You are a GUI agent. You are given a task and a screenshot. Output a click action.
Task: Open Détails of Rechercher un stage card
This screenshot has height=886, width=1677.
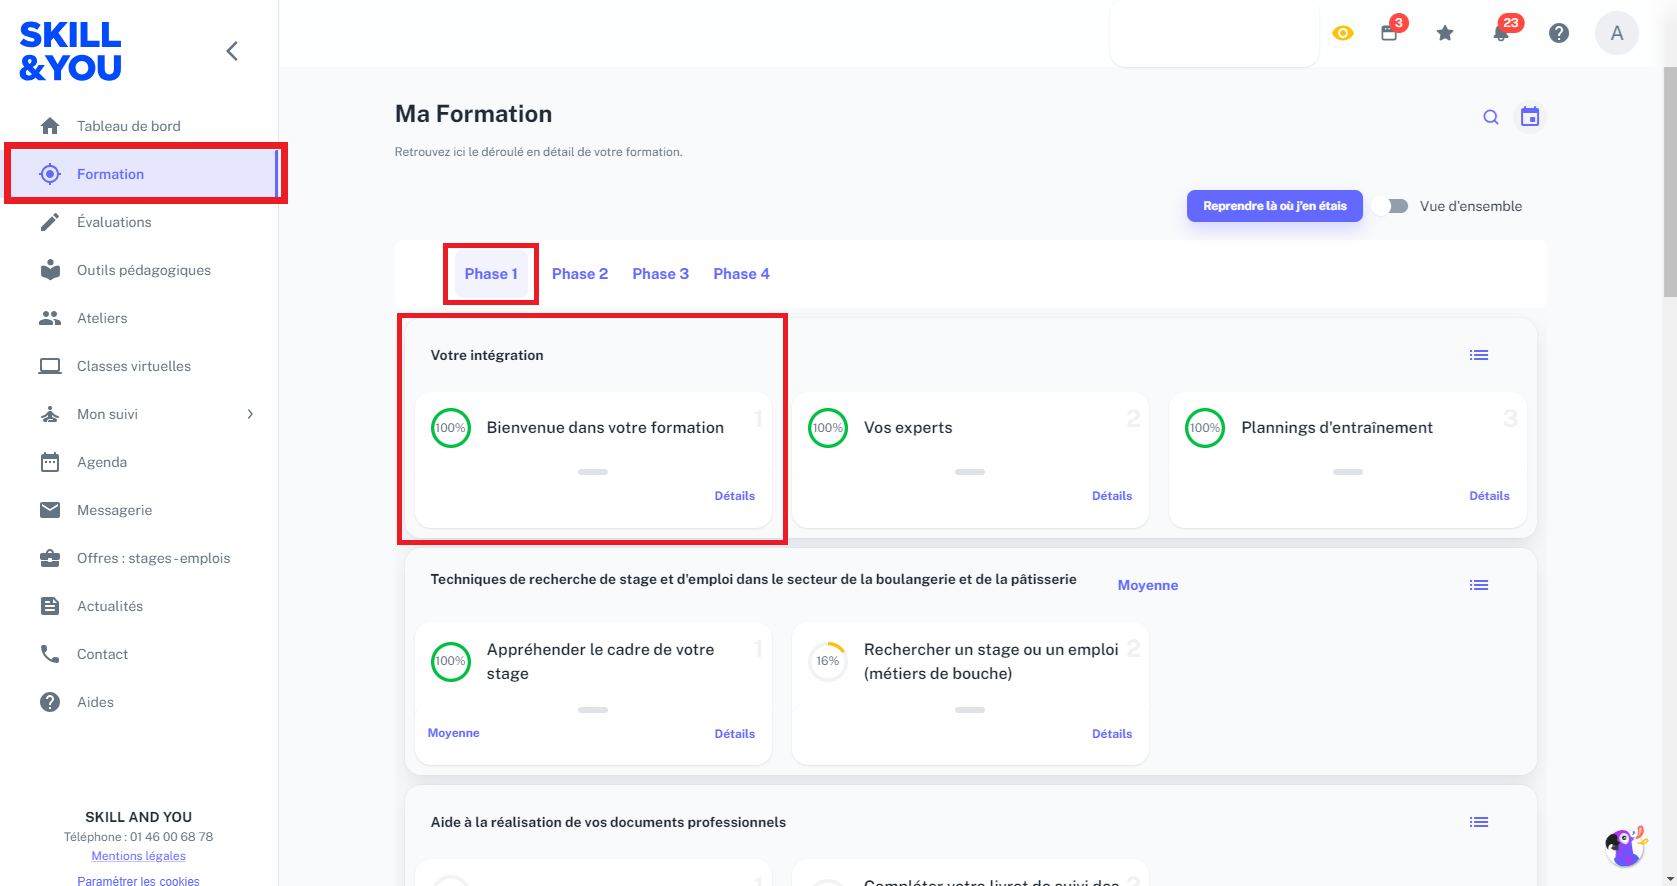click(1112, 734)
